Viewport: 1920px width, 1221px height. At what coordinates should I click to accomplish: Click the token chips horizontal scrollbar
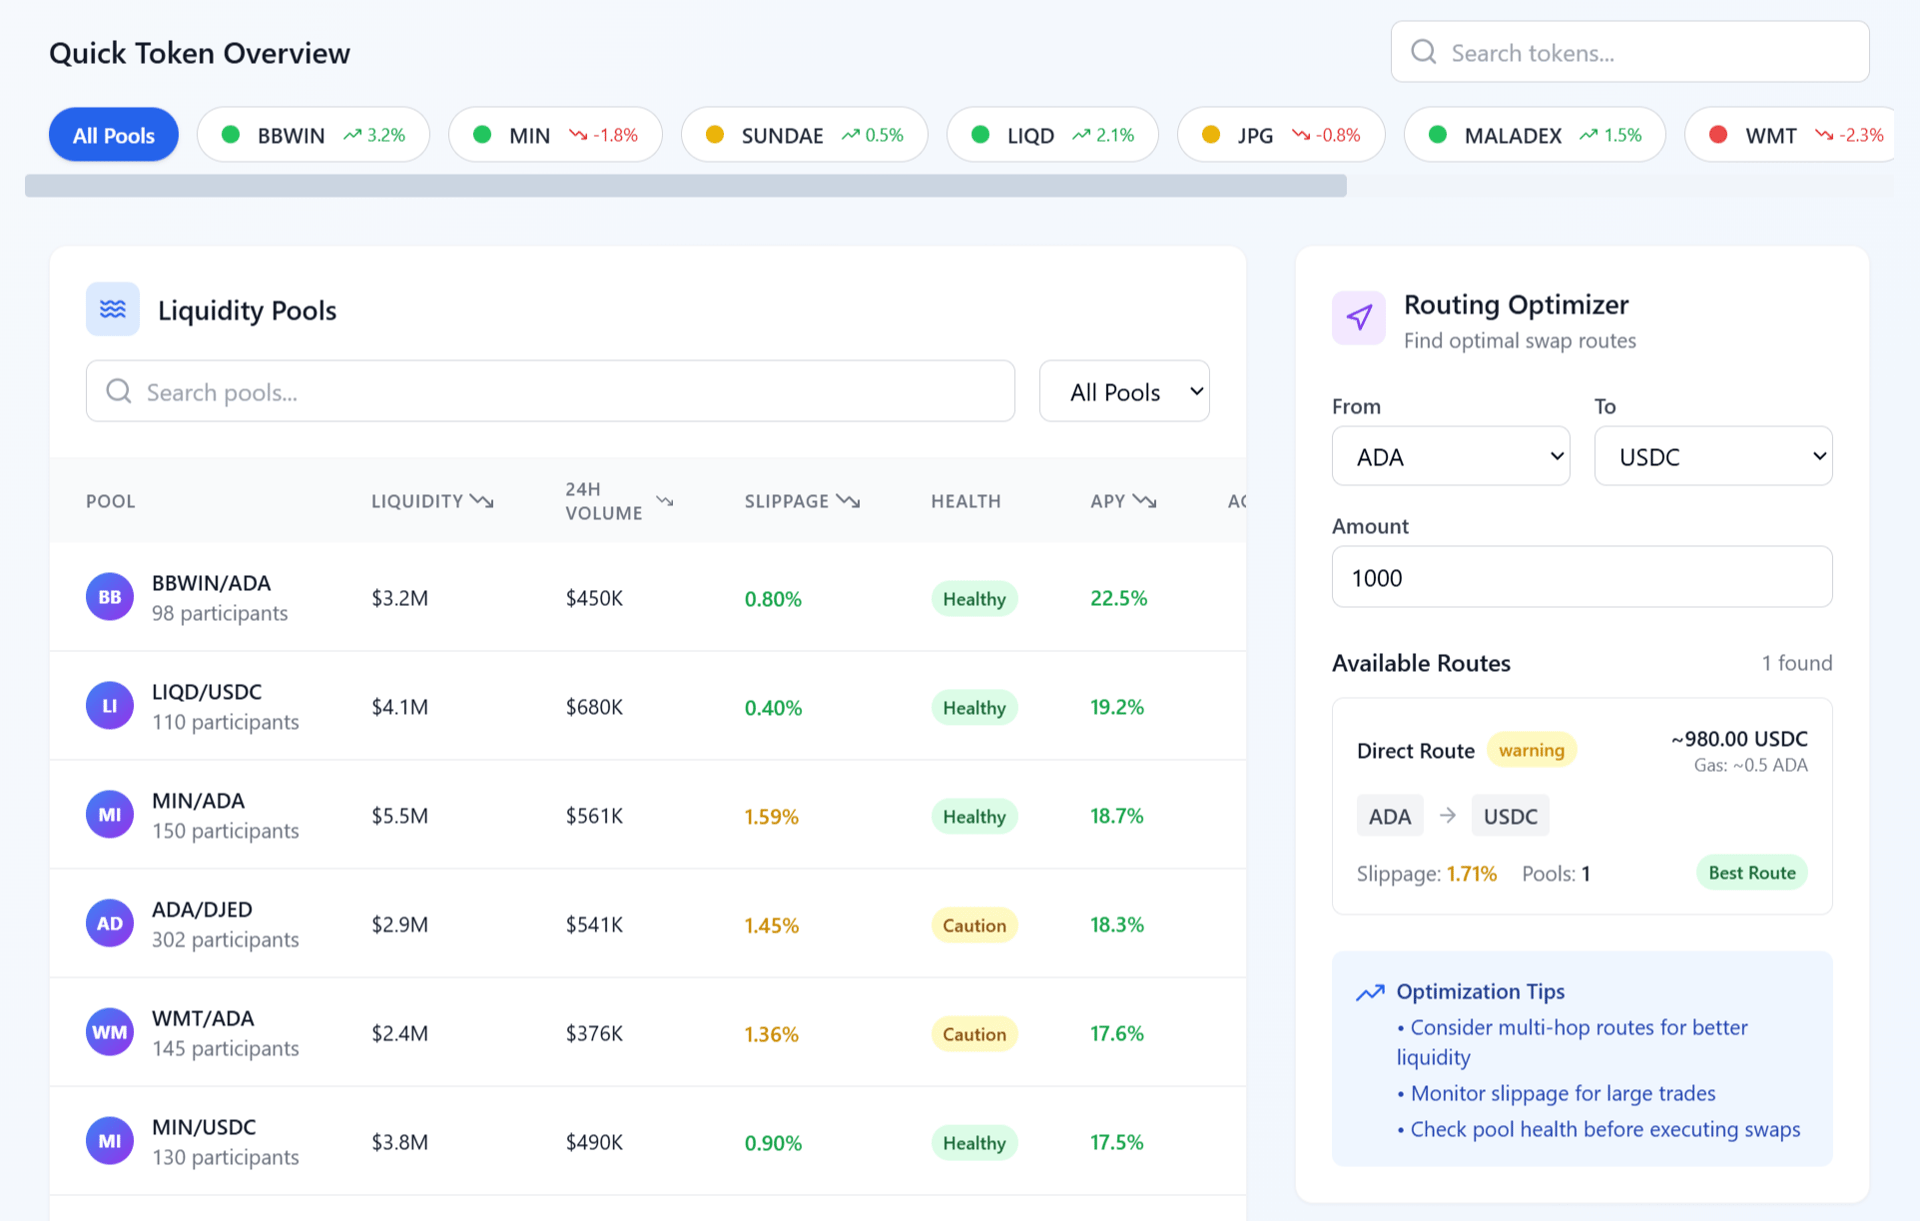(x=685, y=186)
